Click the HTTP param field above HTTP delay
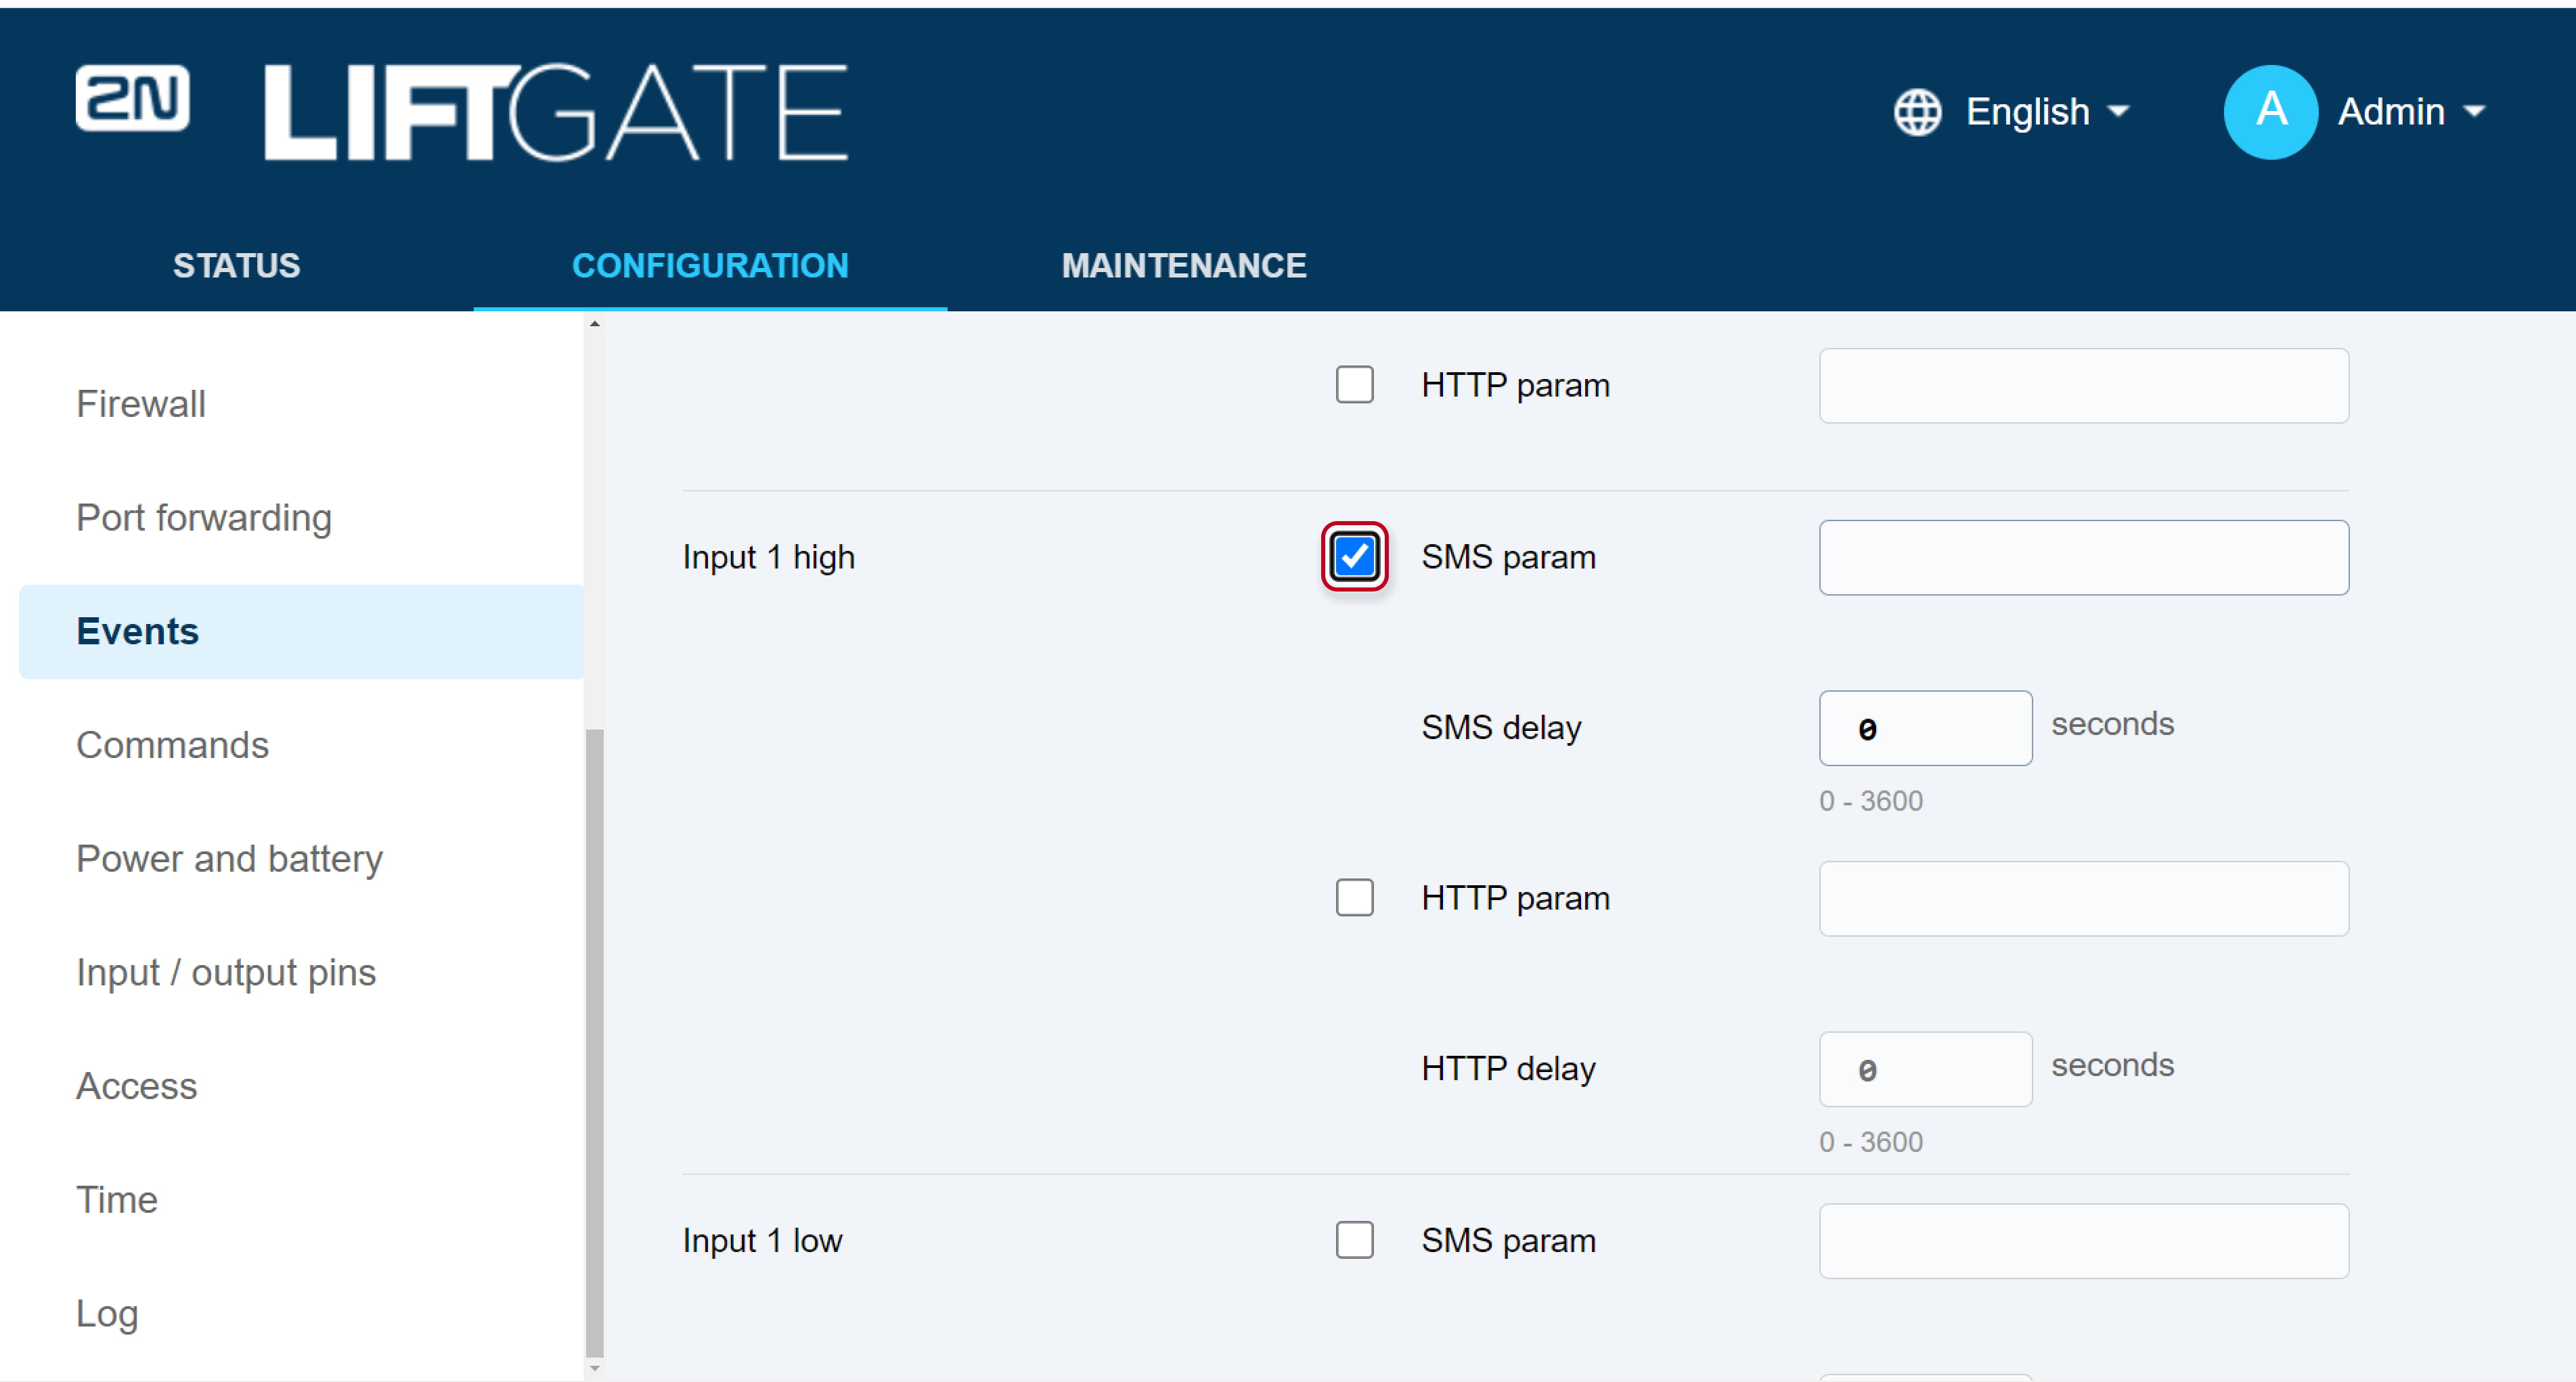The image size is (2576, 1382). click(2084, 899)
